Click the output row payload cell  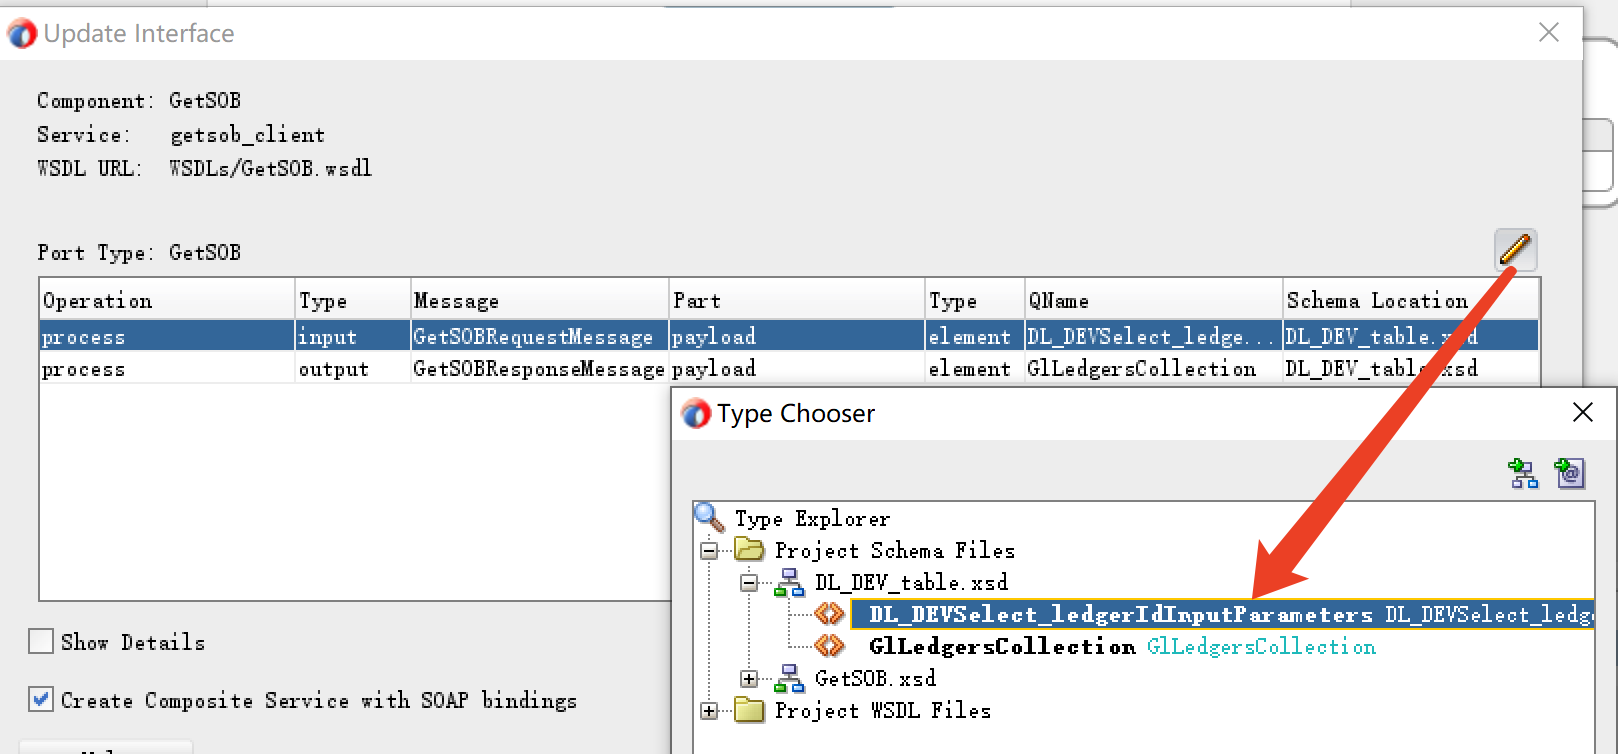(797, 368)
